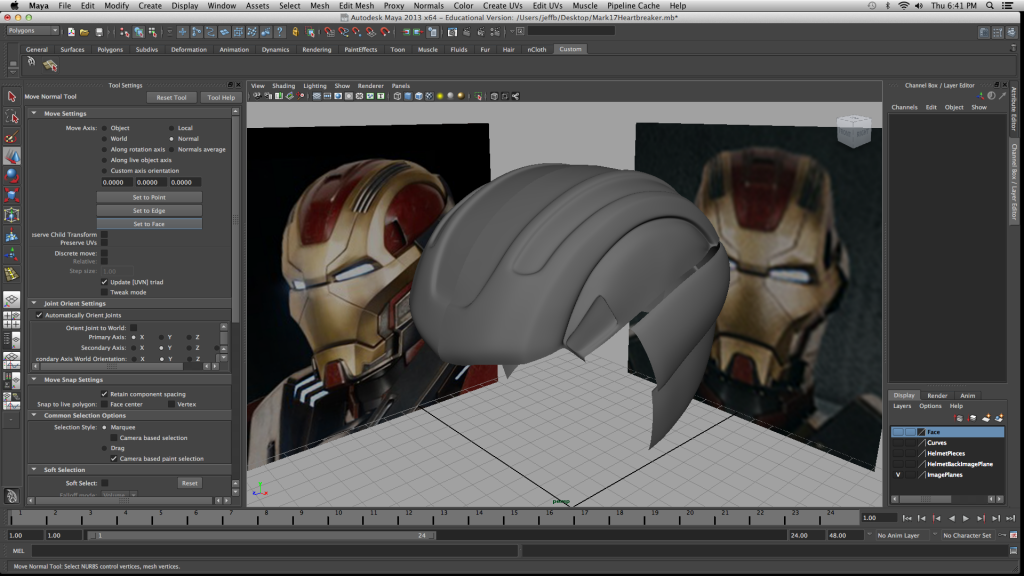Viewport: 1024px width, 576px height.
Task: Create layer from selected objects icon
Action: [x=999, y=418]
